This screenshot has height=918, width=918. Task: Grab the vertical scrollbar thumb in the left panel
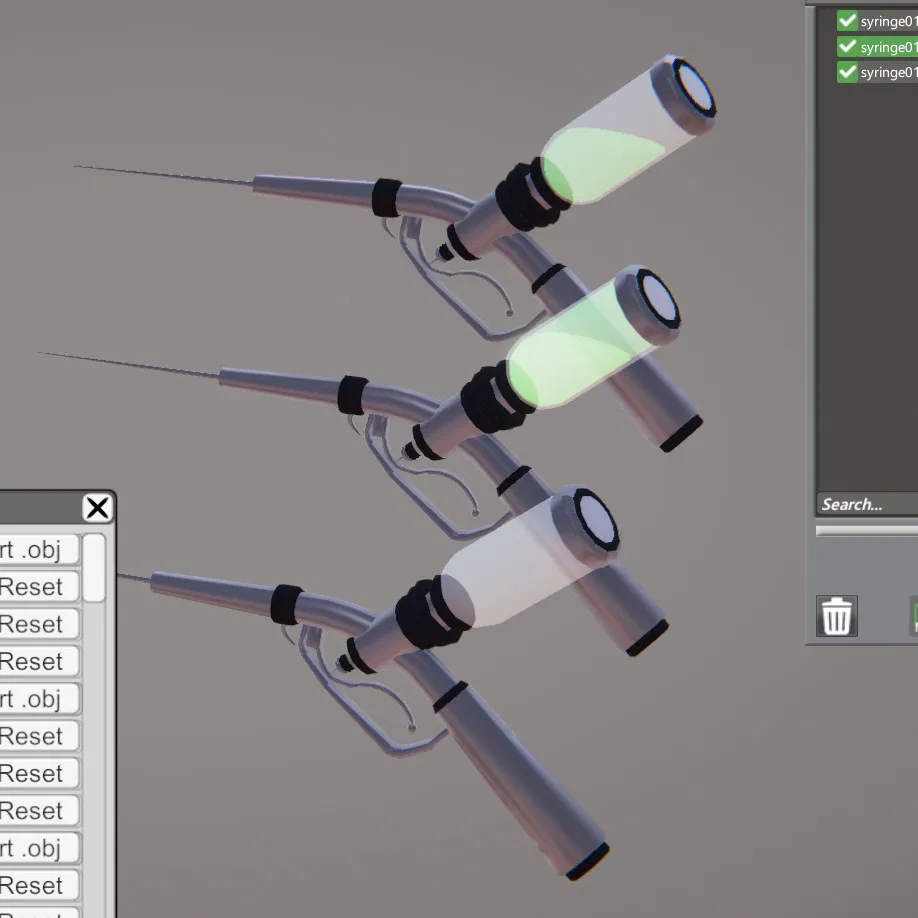[94, 567]
